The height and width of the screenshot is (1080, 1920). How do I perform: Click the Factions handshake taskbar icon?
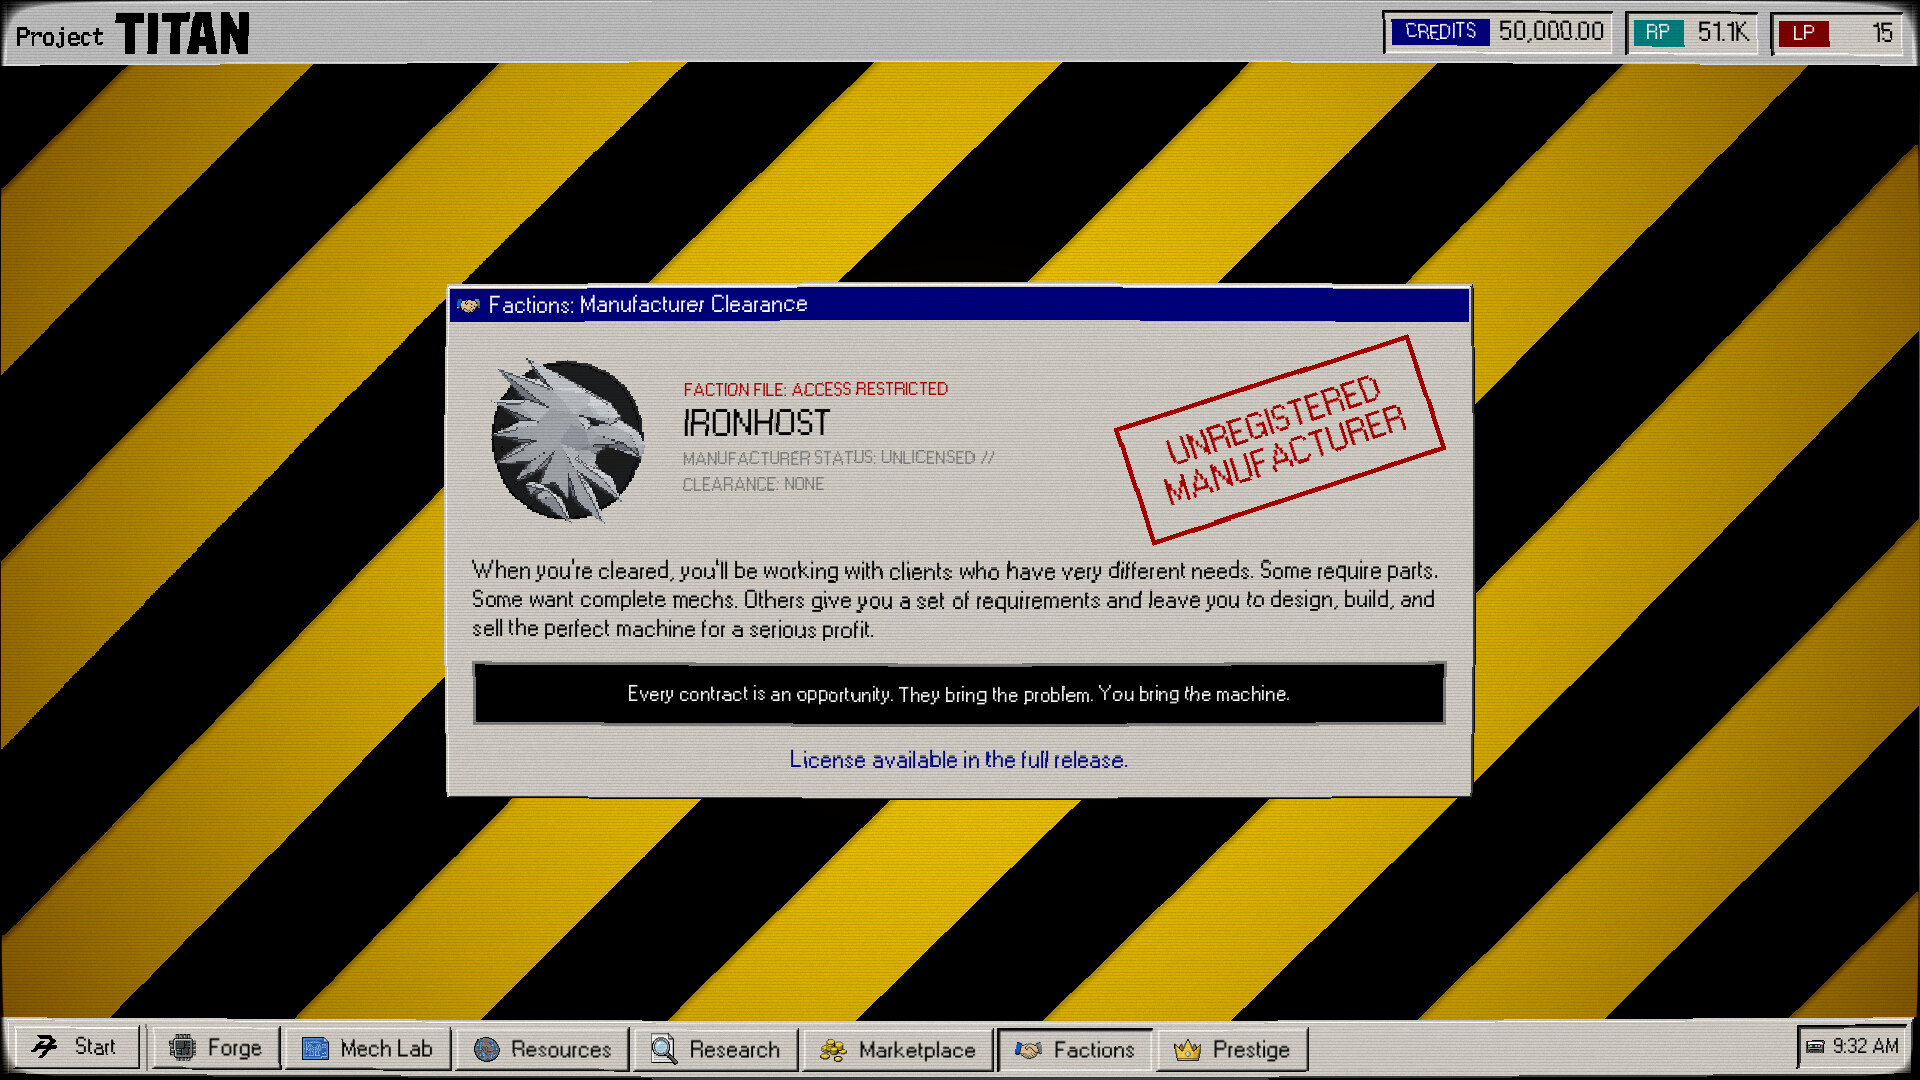coord(1028,1050)
